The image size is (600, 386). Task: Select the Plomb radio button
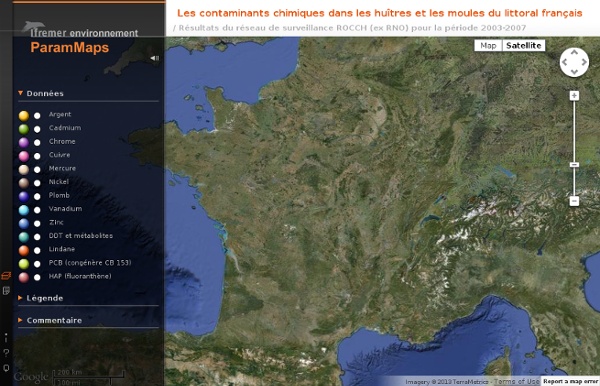tap(37, 197)
